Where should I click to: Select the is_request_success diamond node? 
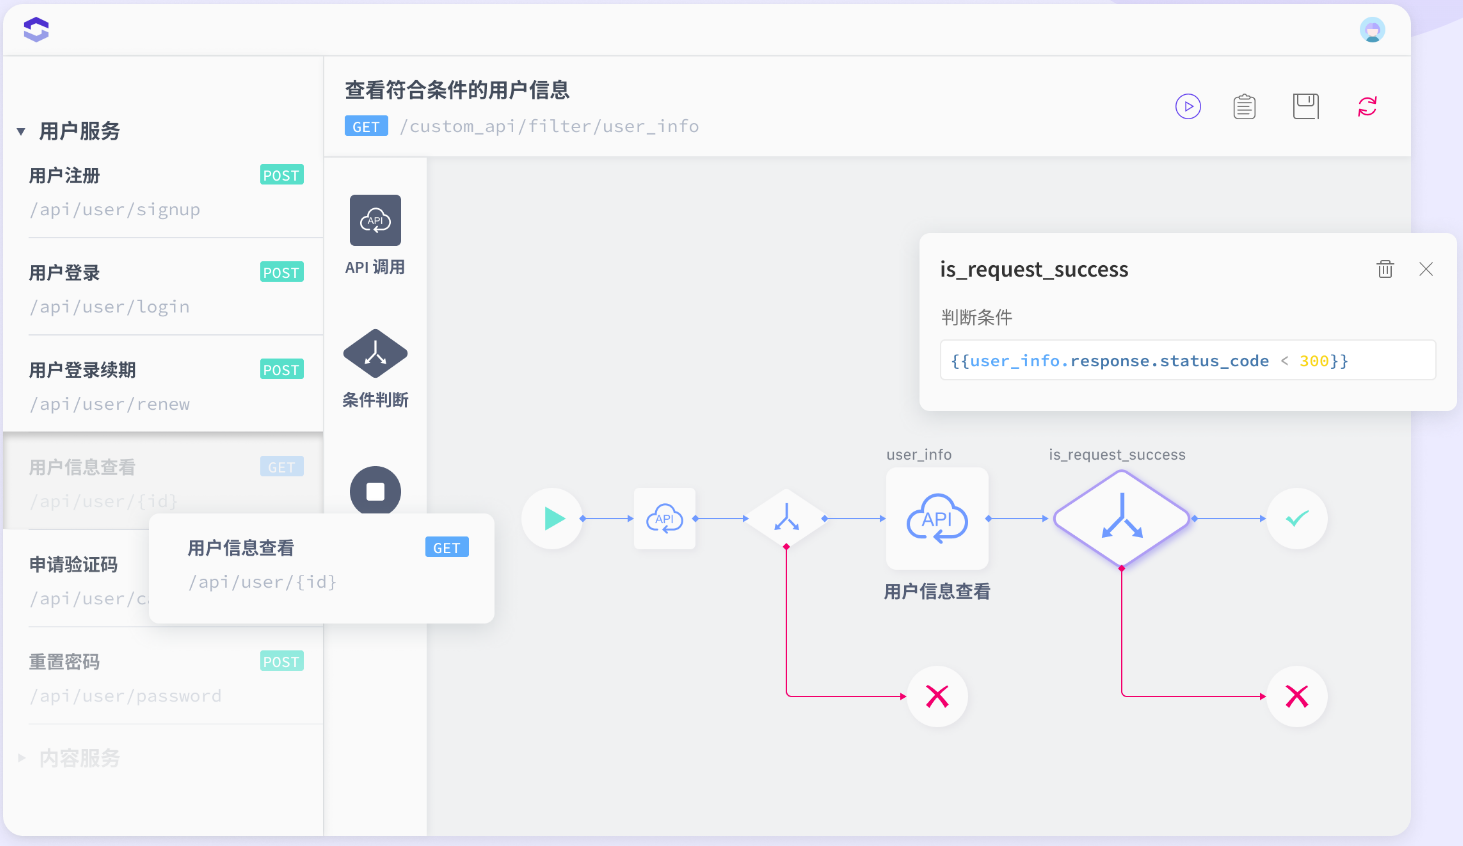[x=1121, y=518]
